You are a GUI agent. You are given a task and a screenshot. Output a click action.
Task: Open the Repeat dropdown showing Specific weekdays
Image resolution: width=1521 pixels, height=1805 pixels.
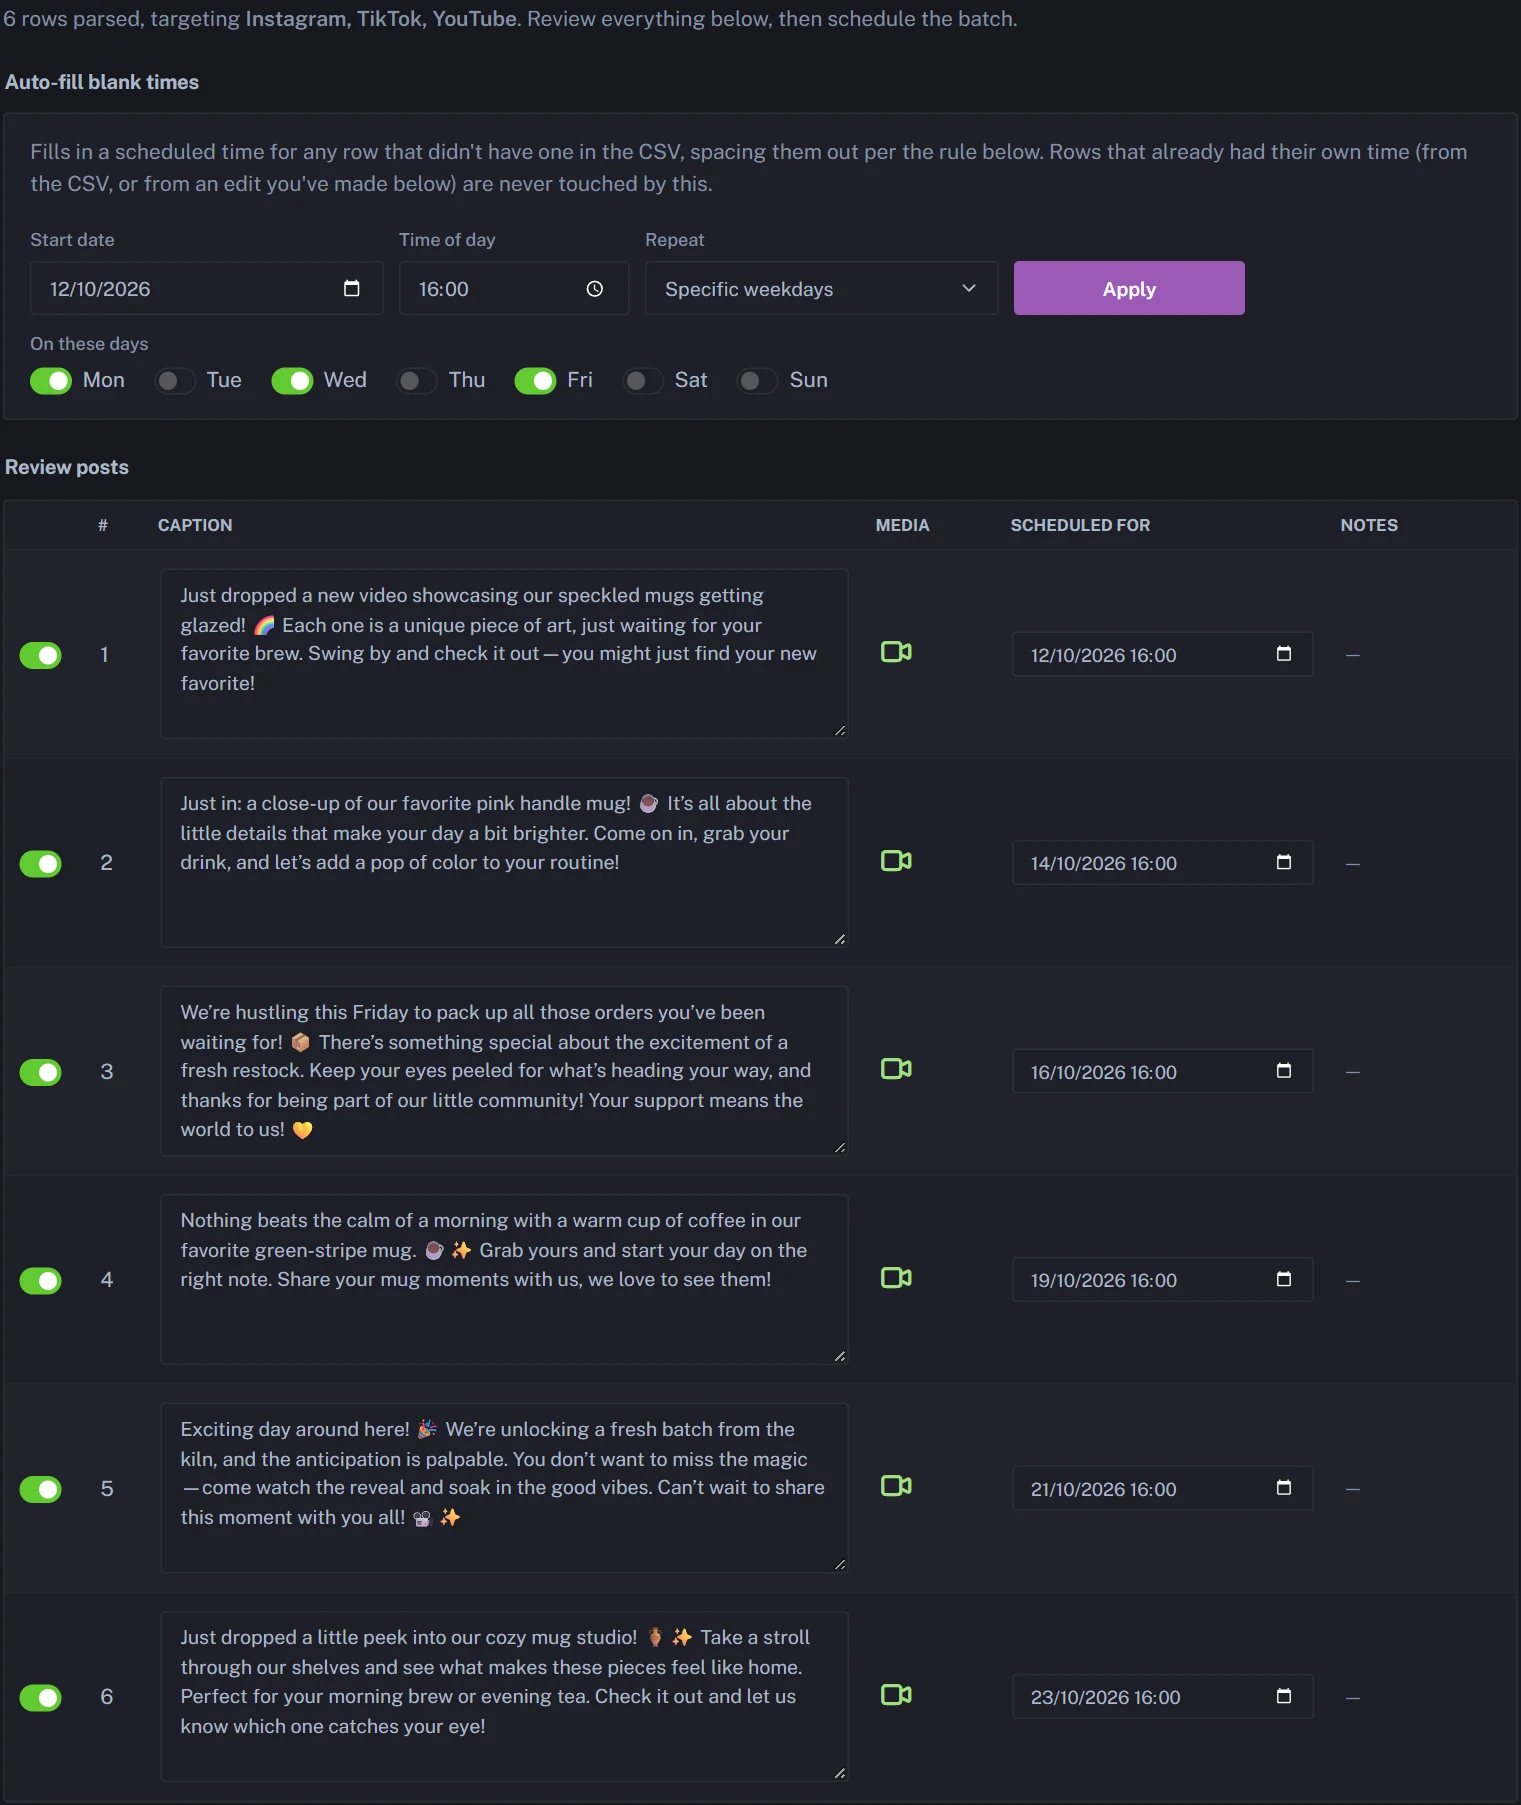821,288
